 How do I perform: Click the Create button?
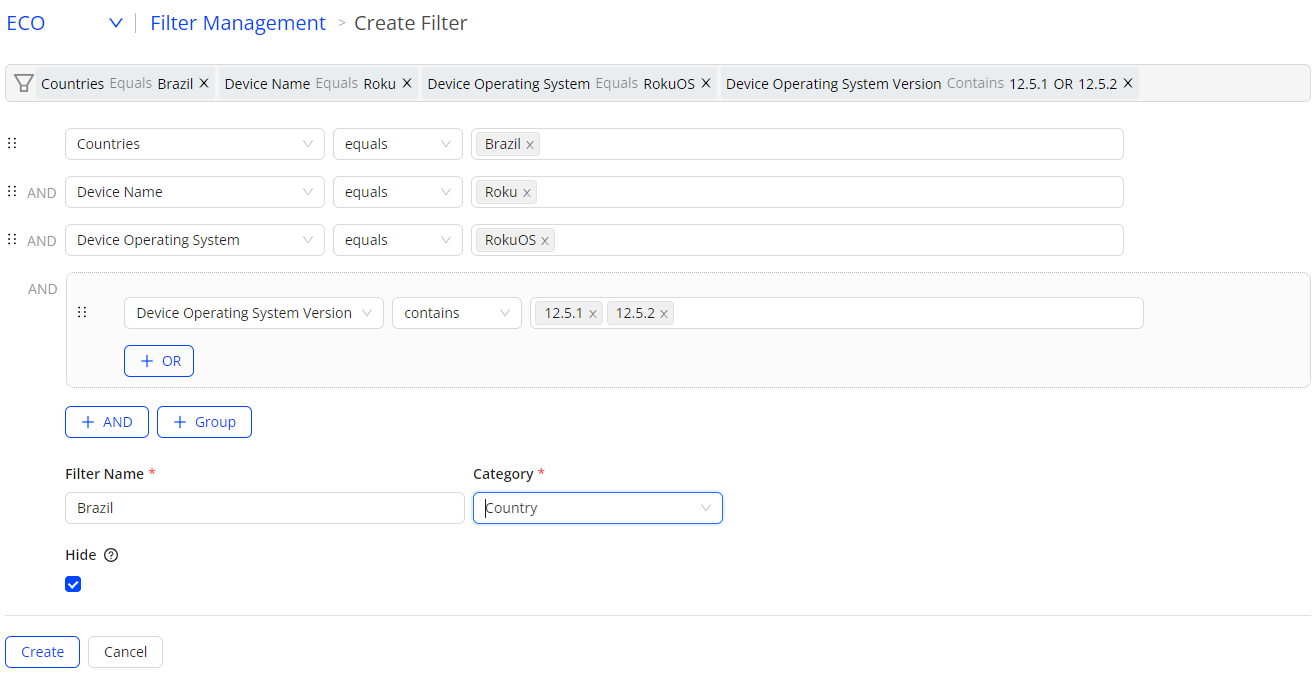[x=43, y=652]
